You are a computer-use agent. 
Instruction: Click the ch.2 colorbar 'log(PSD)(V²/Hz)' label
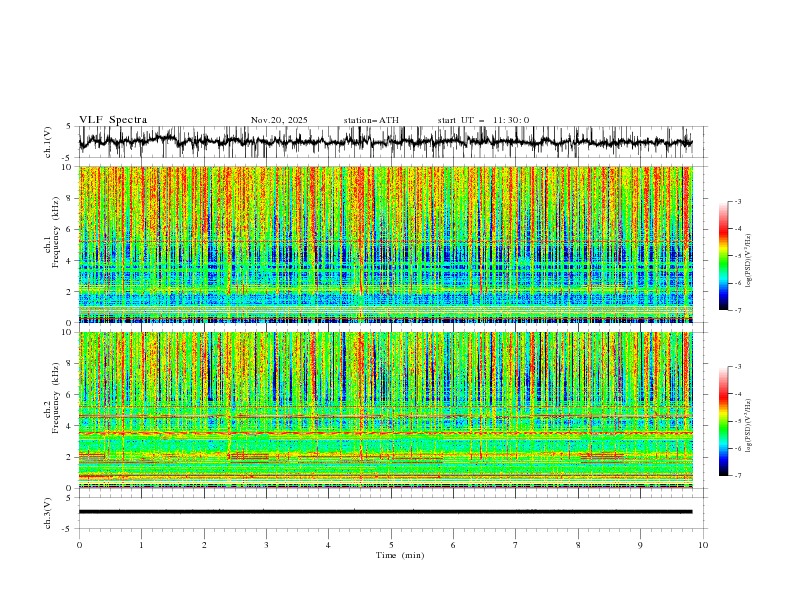748,425
